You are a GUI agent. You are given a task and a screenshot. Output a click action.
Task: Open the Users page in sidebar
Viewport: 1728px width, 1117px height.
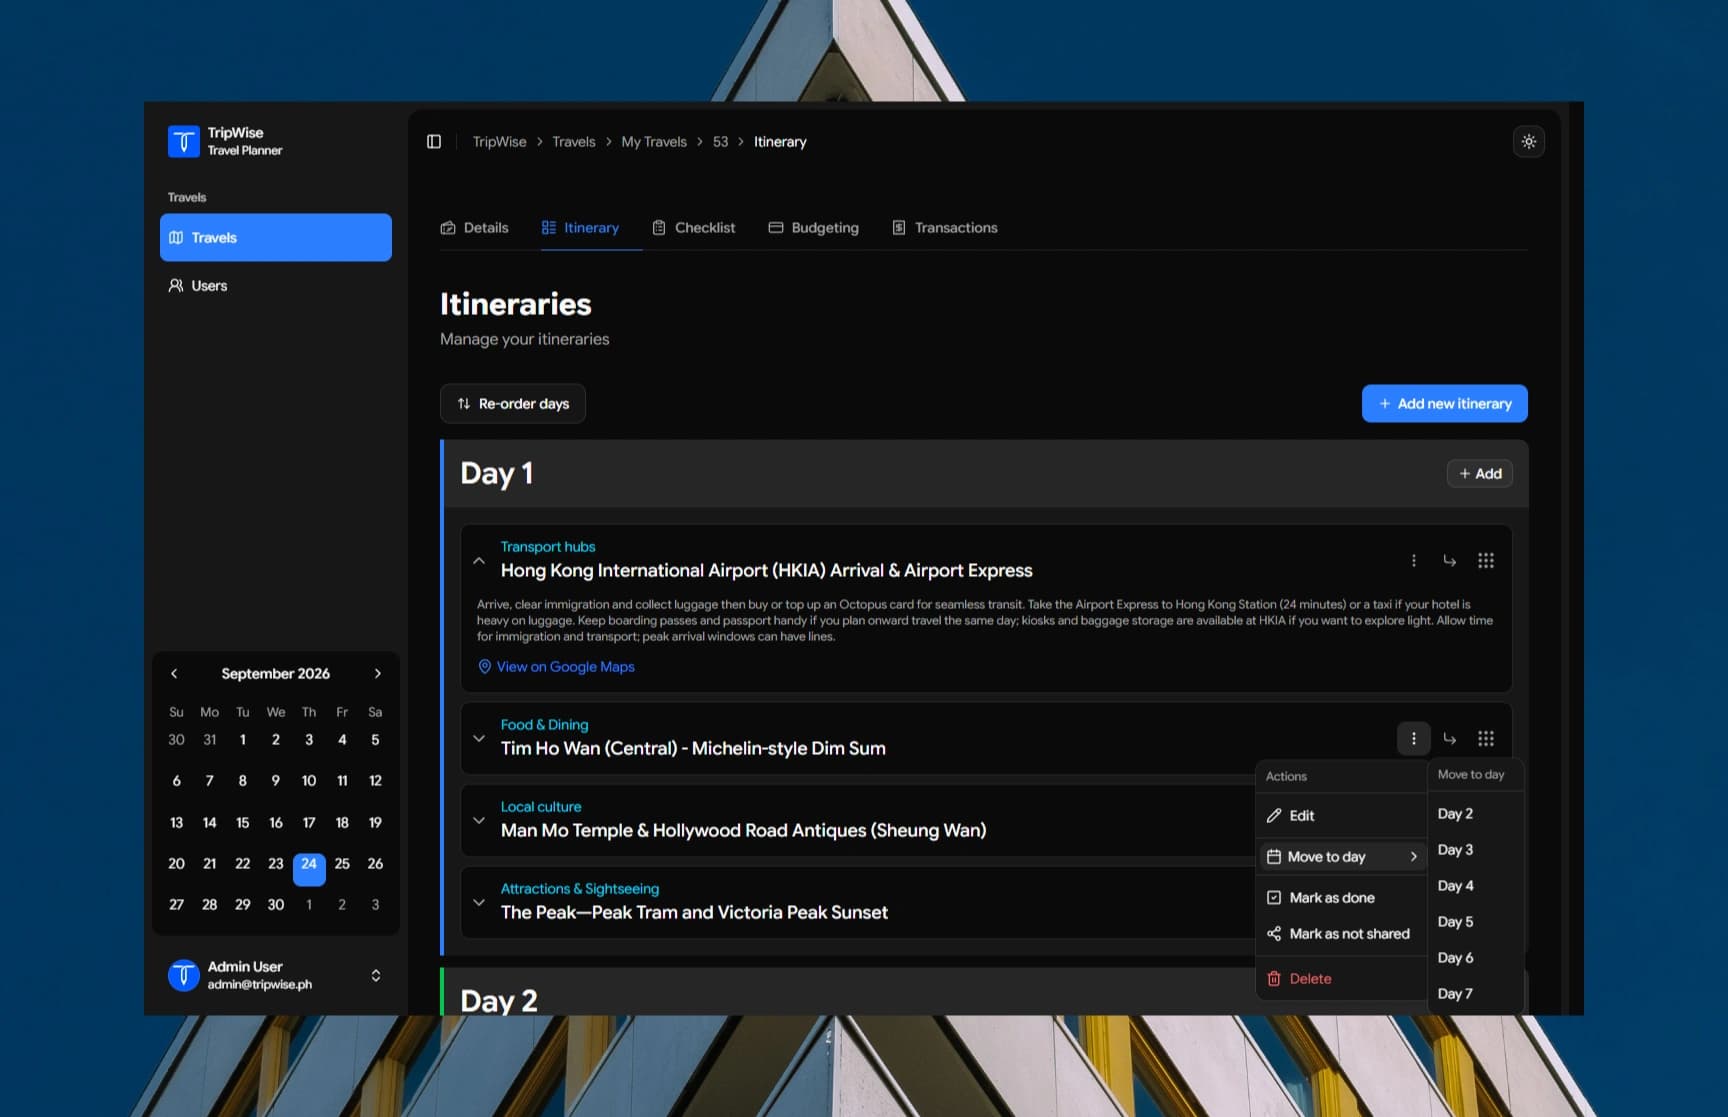(x=276, y=286)
